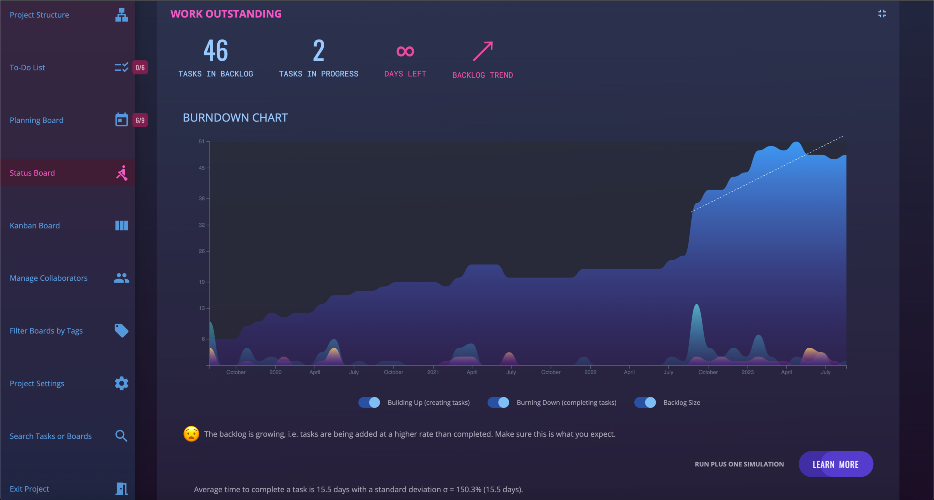Select Status Board menu item

32,173
